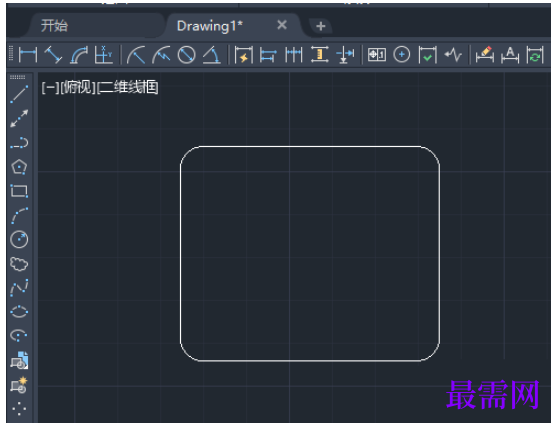The width and height of the screenshot is (558, 426).
Task: Select the Polygon tool
Action: click(x=19, y=167)
